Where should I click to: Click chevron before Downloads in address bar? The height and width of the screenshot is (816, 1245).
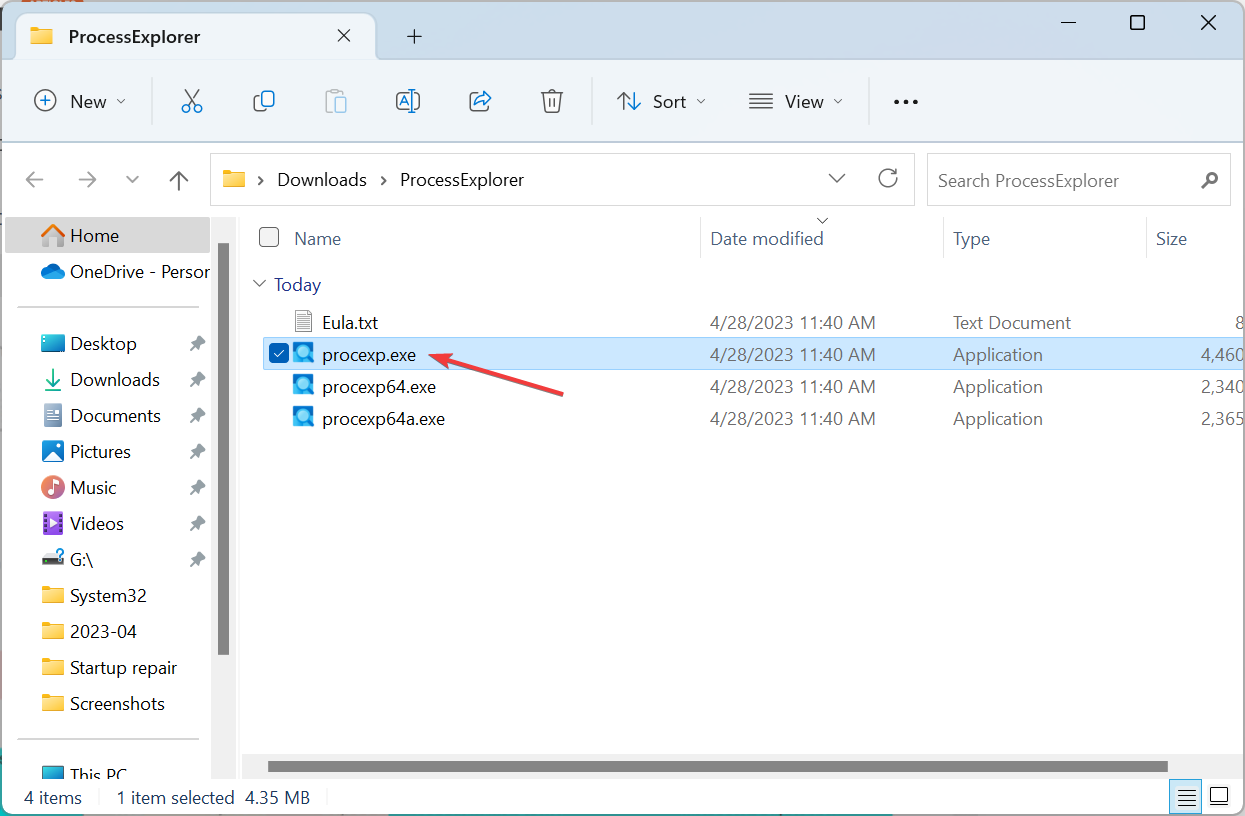(261, 180)
